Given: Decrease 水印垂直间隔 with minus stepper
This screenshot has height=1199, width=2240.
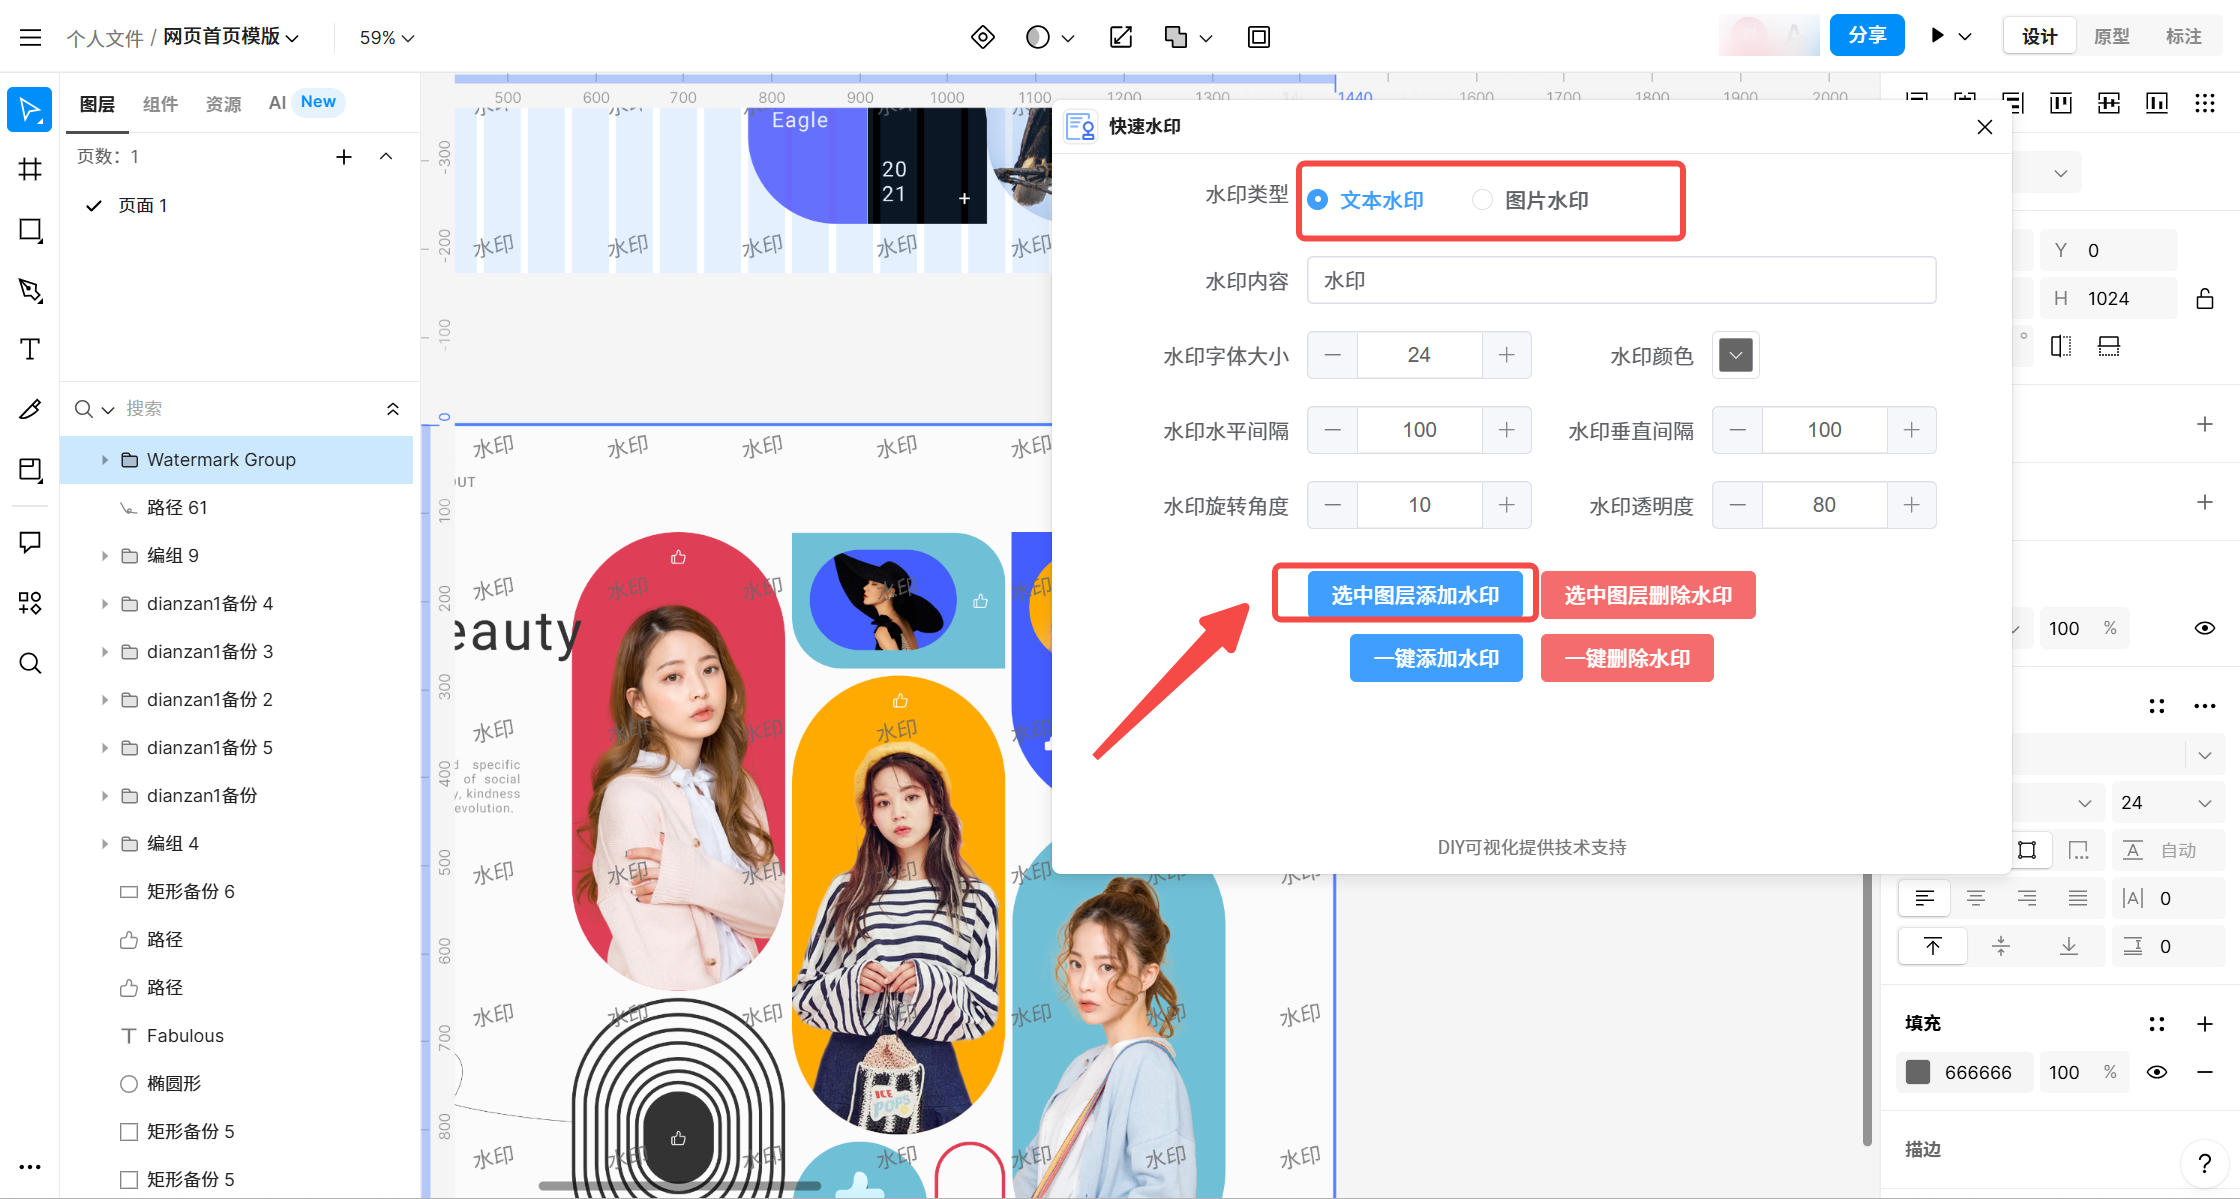Looking at the screenshot, I should 1738,430.
